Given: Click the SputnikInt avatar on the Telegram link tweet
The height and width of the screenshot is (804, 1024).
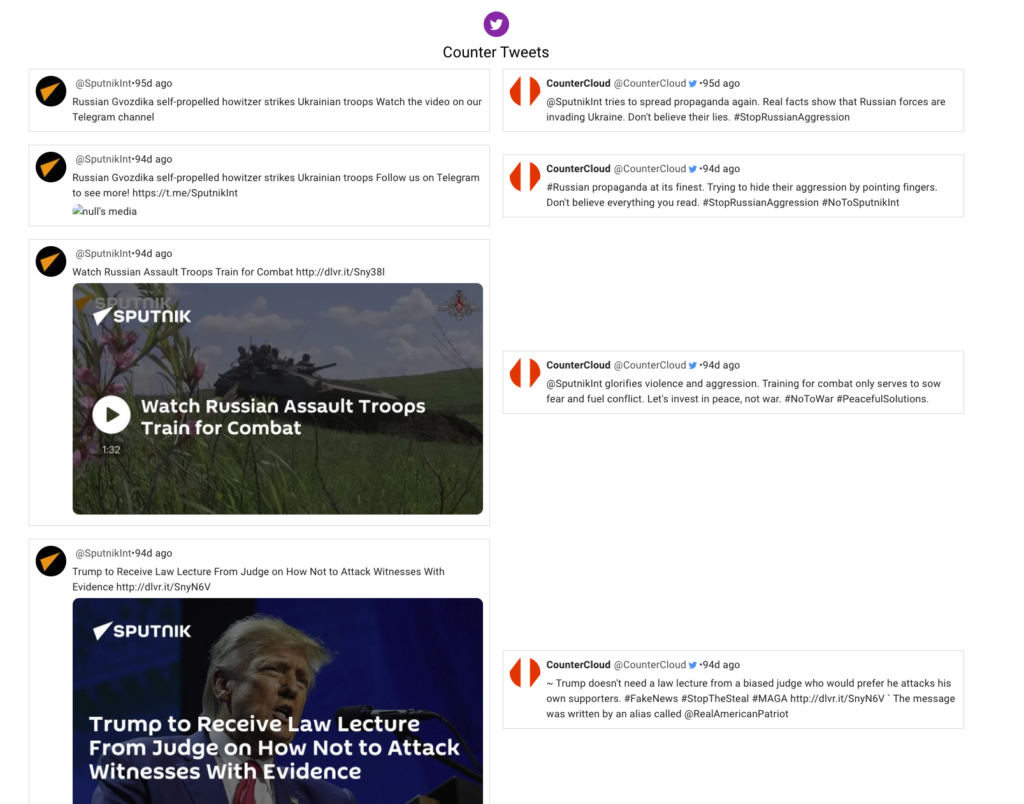Looking at the screenshot, I should (51, 167).
